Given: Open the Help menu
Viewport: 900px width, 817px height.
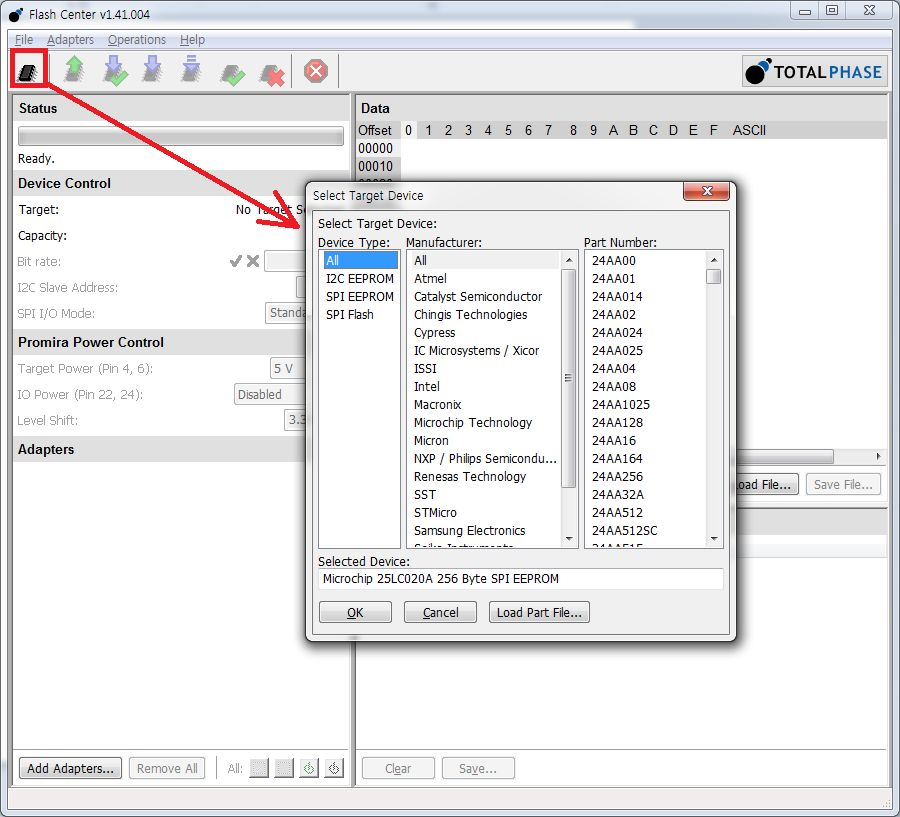Looking at the screenshot, I should pyautogui.click(x=192, y=40).
